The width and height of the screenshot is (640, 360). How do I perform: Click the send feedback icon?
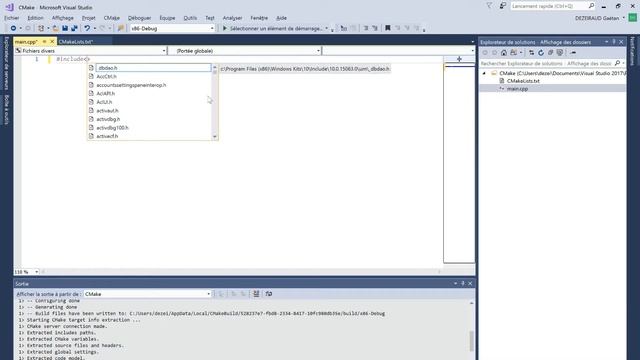(x=503, y=6)
